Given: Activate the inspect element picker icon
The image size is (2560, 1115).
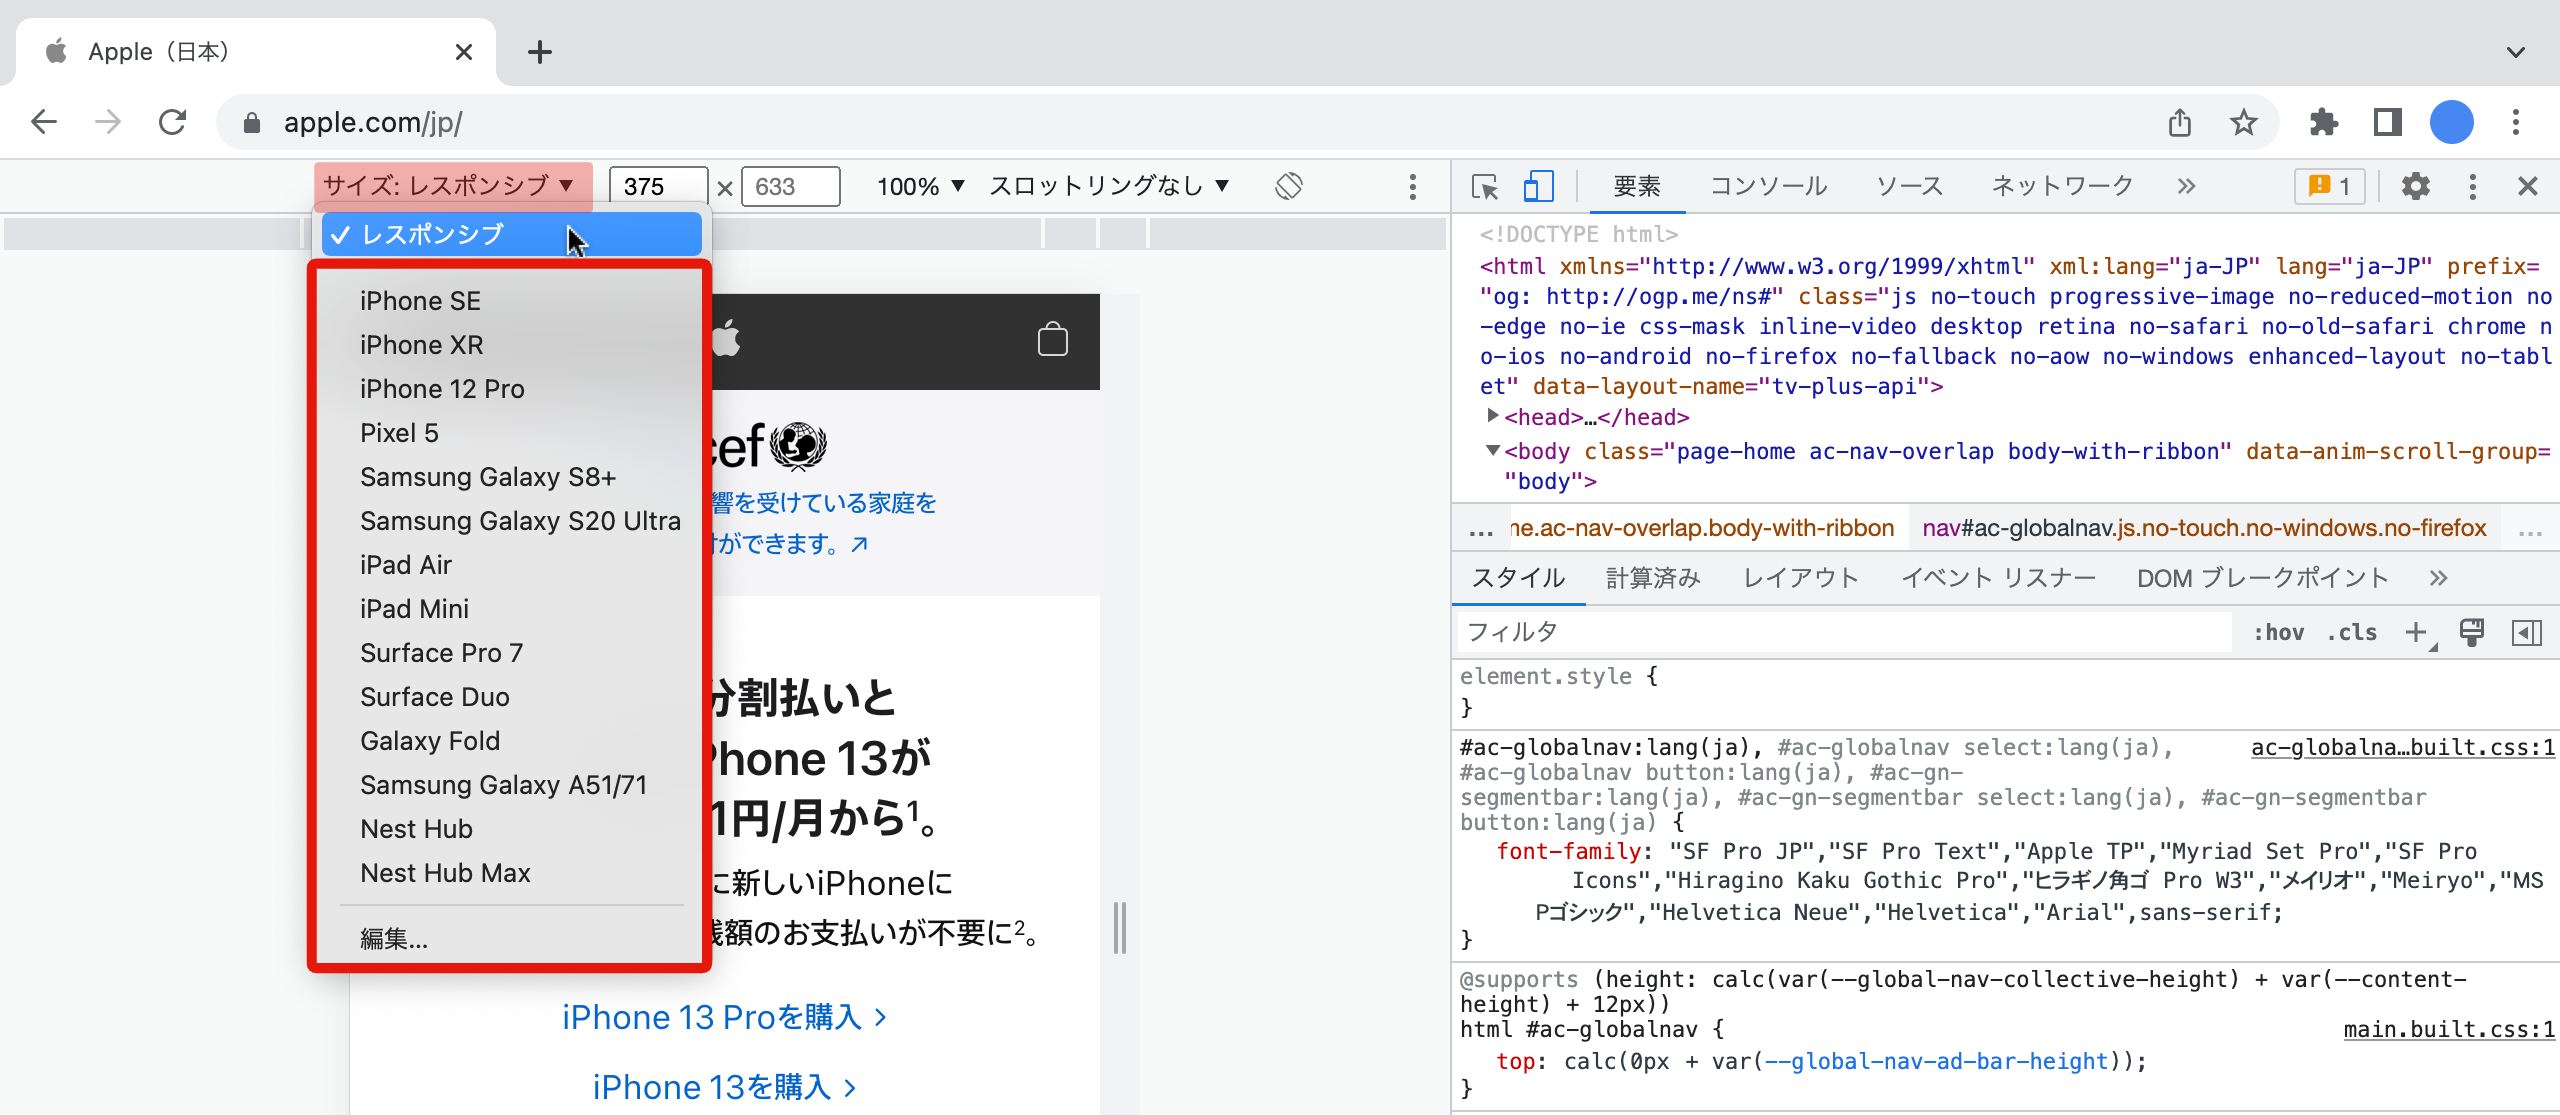Looking at the screenshot, I should click(x=1485, y=186).
